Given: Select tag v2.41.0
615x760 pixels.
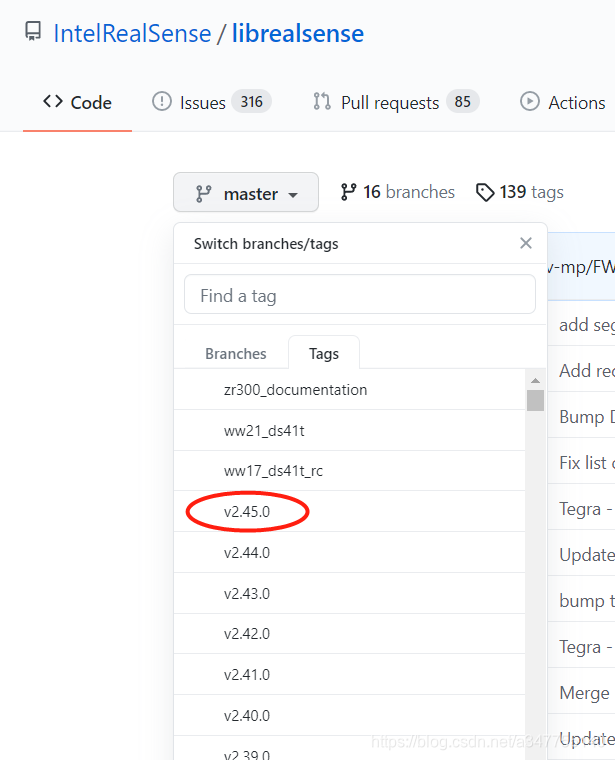Looking at the screenshot, I should (x=349, y=674).
